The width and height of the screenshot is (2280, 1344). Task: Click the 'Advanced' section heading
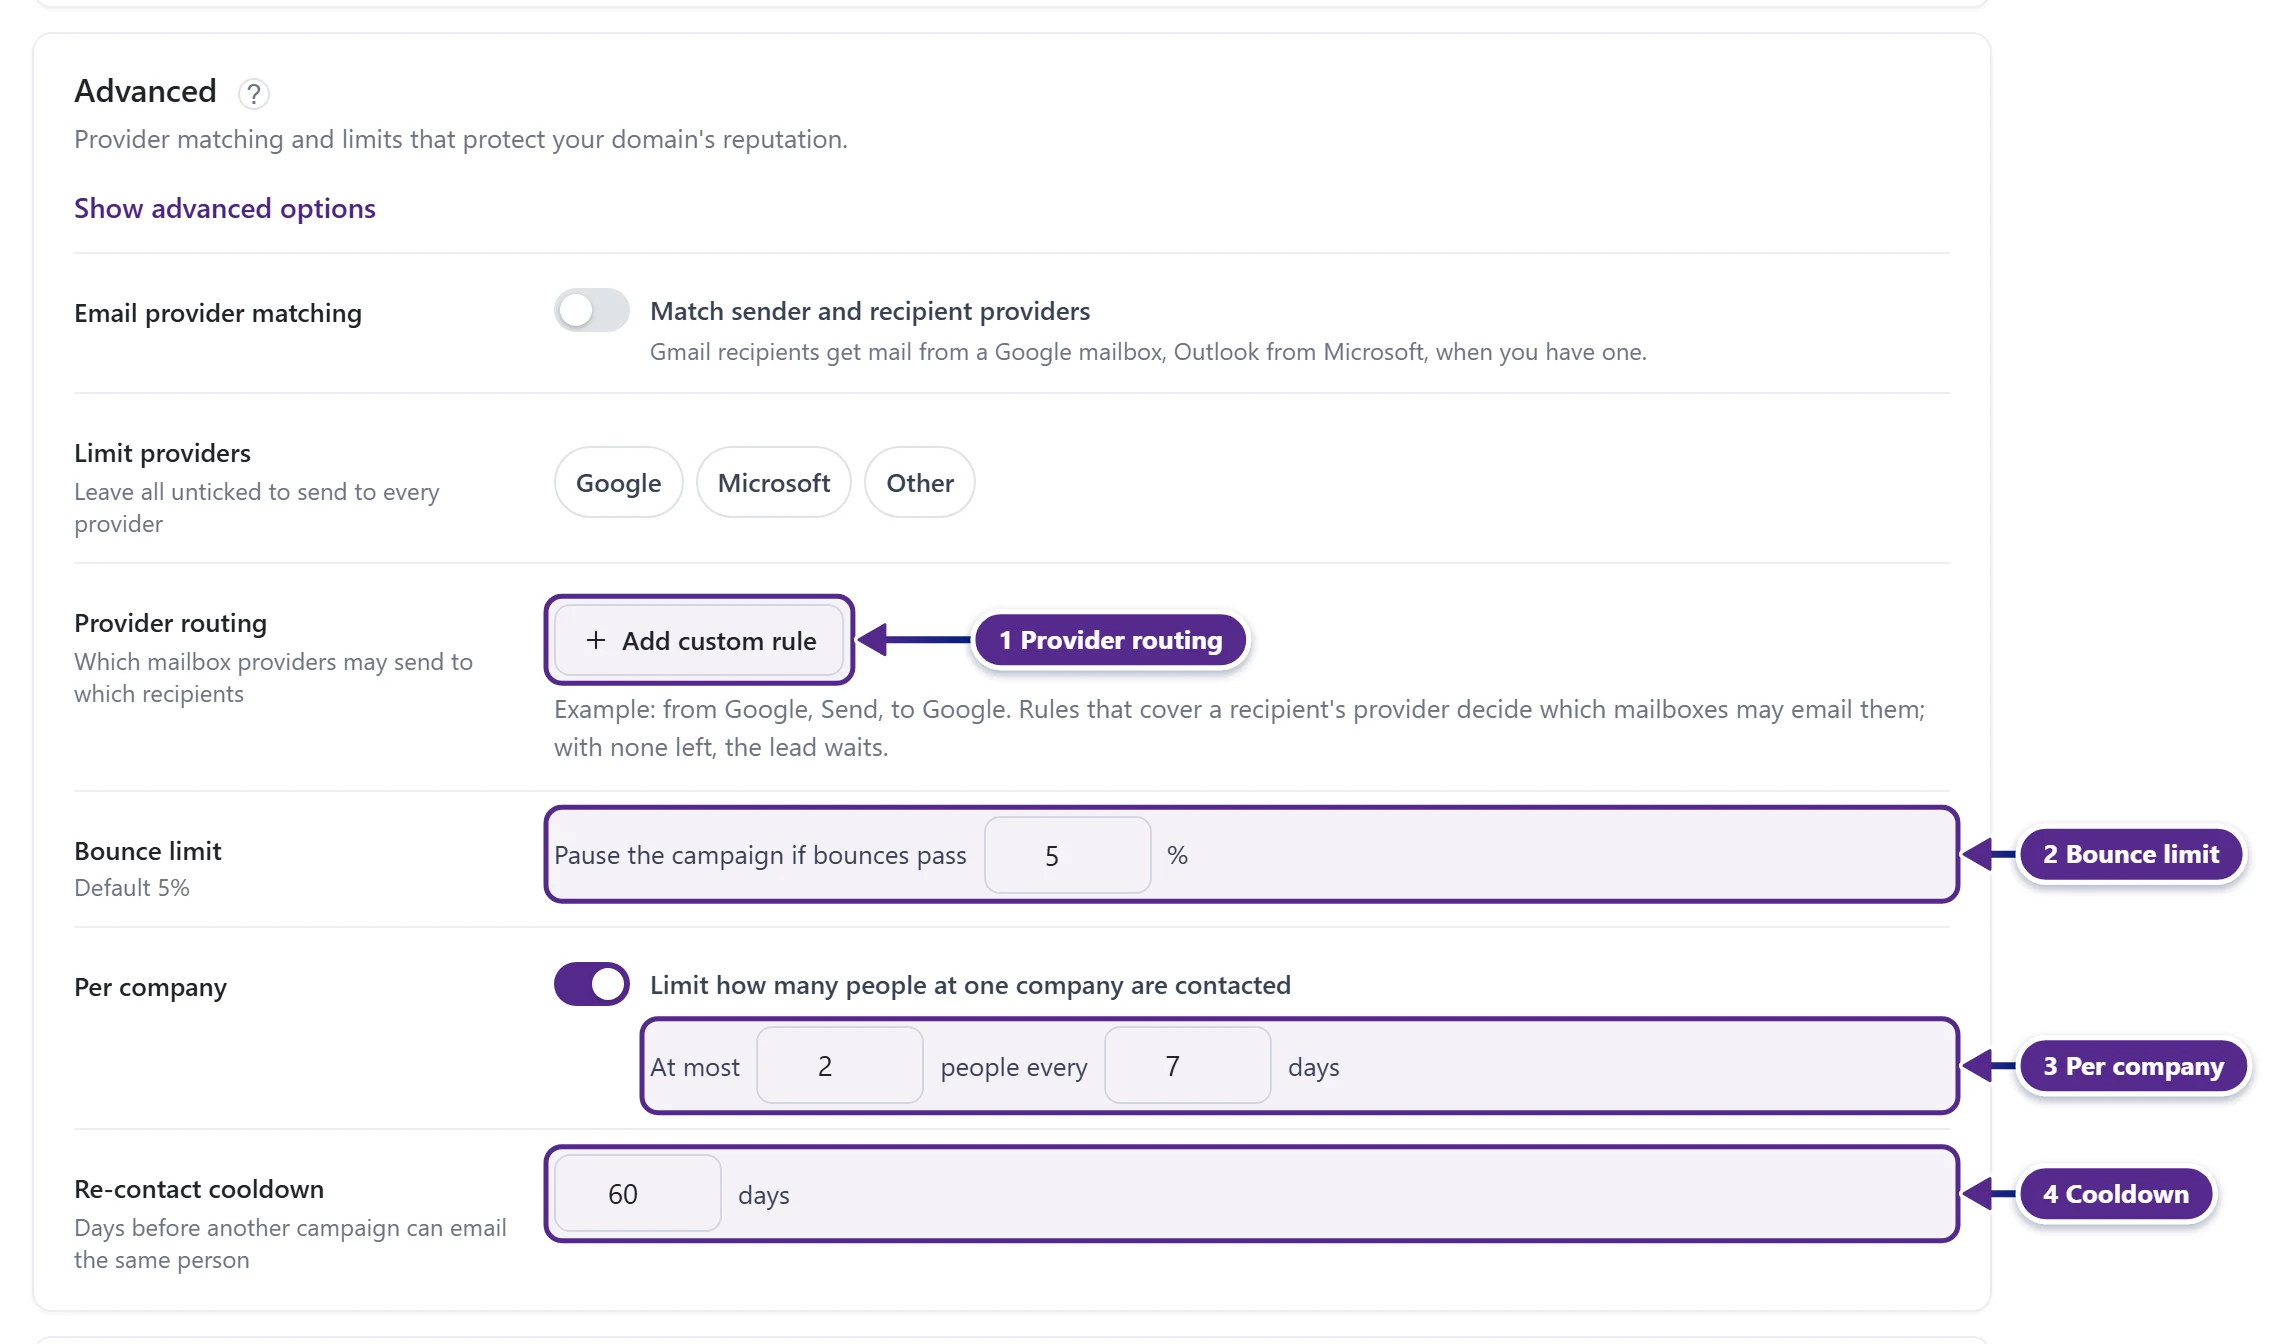click(x=145, y=91)
